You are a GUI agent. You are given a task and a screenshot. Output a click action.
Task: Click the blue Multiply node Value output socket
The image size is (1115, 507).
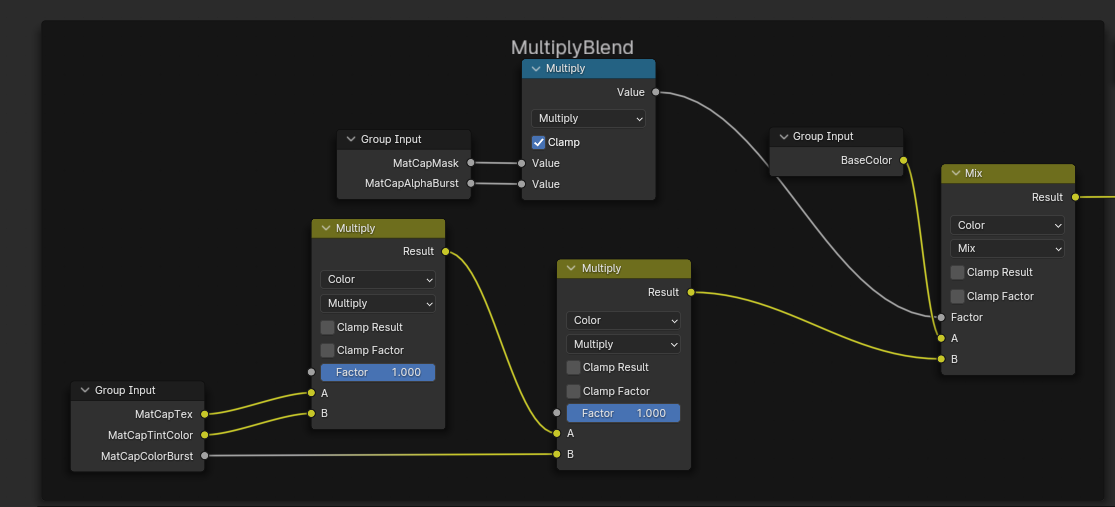[x=655, y=92]
